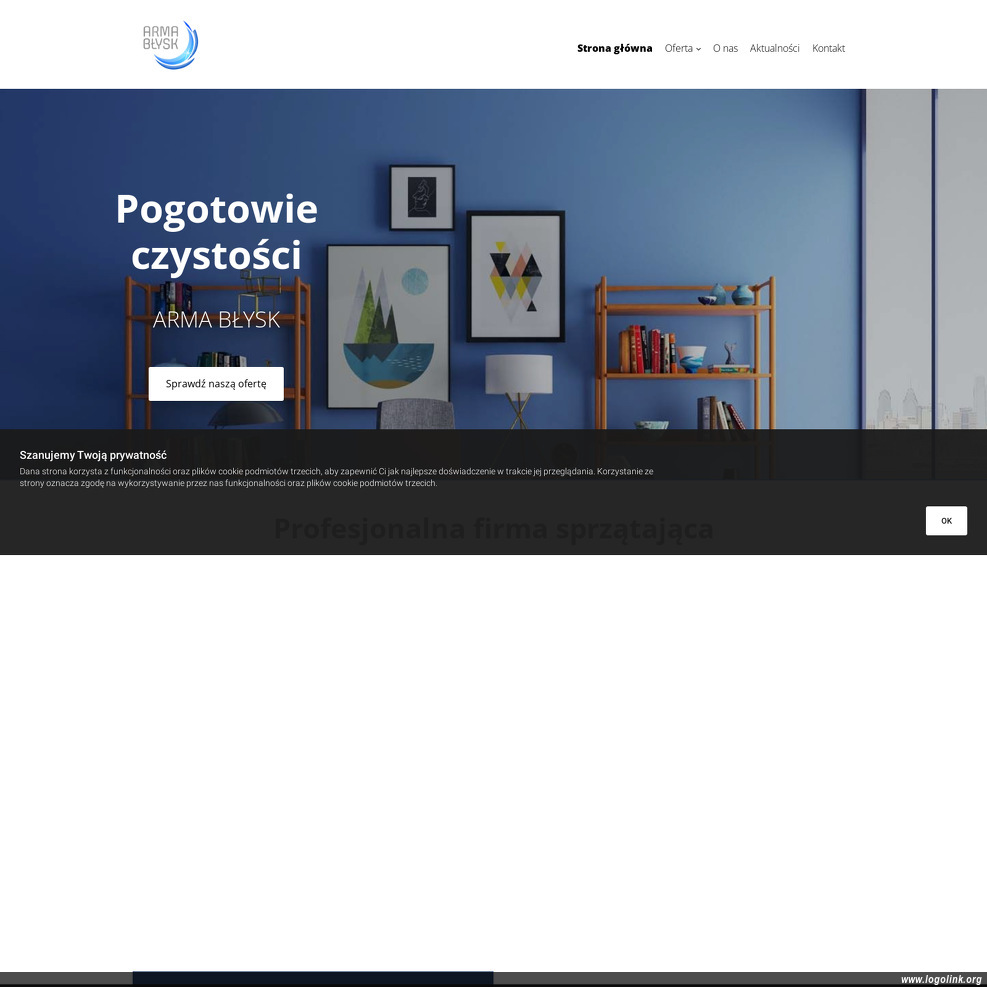Screen dimensions: 987x987
Task: Click the Profesjonalna firma sprzątająca heading
Action: tap(494, 528)
